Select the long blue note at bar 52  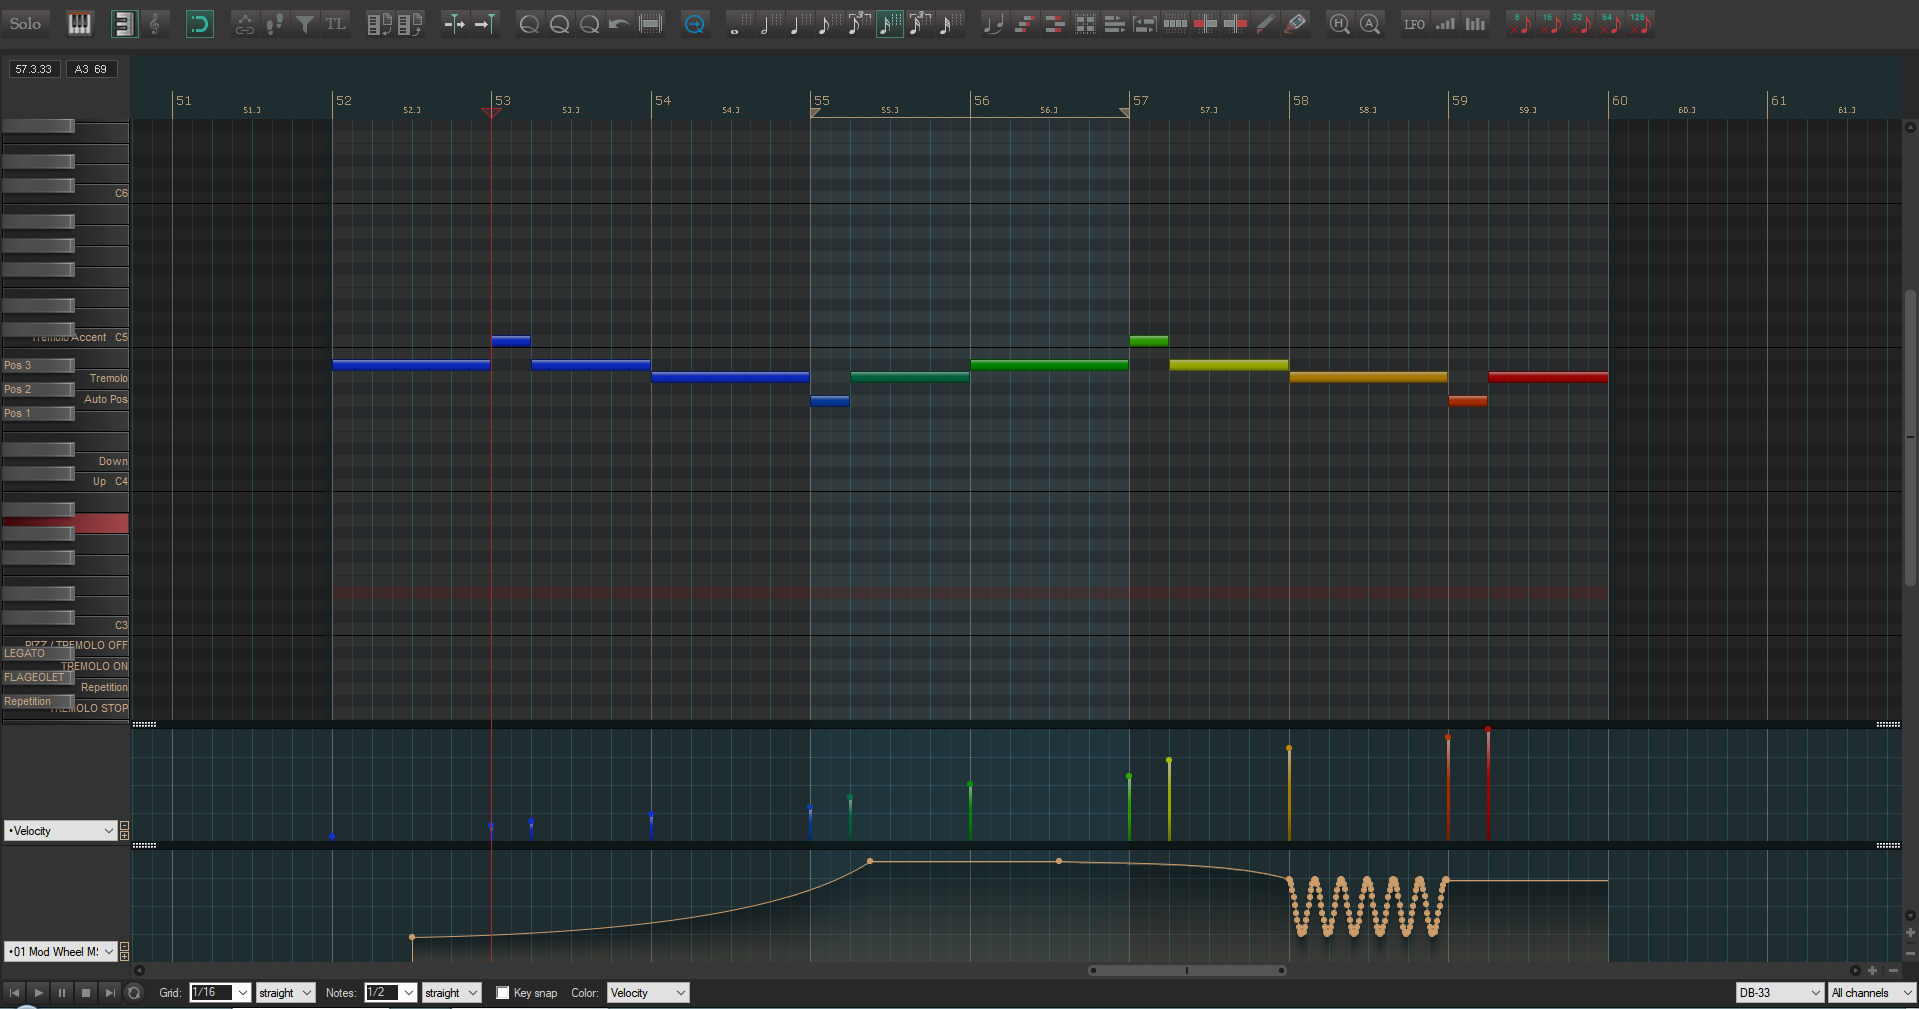411,365
